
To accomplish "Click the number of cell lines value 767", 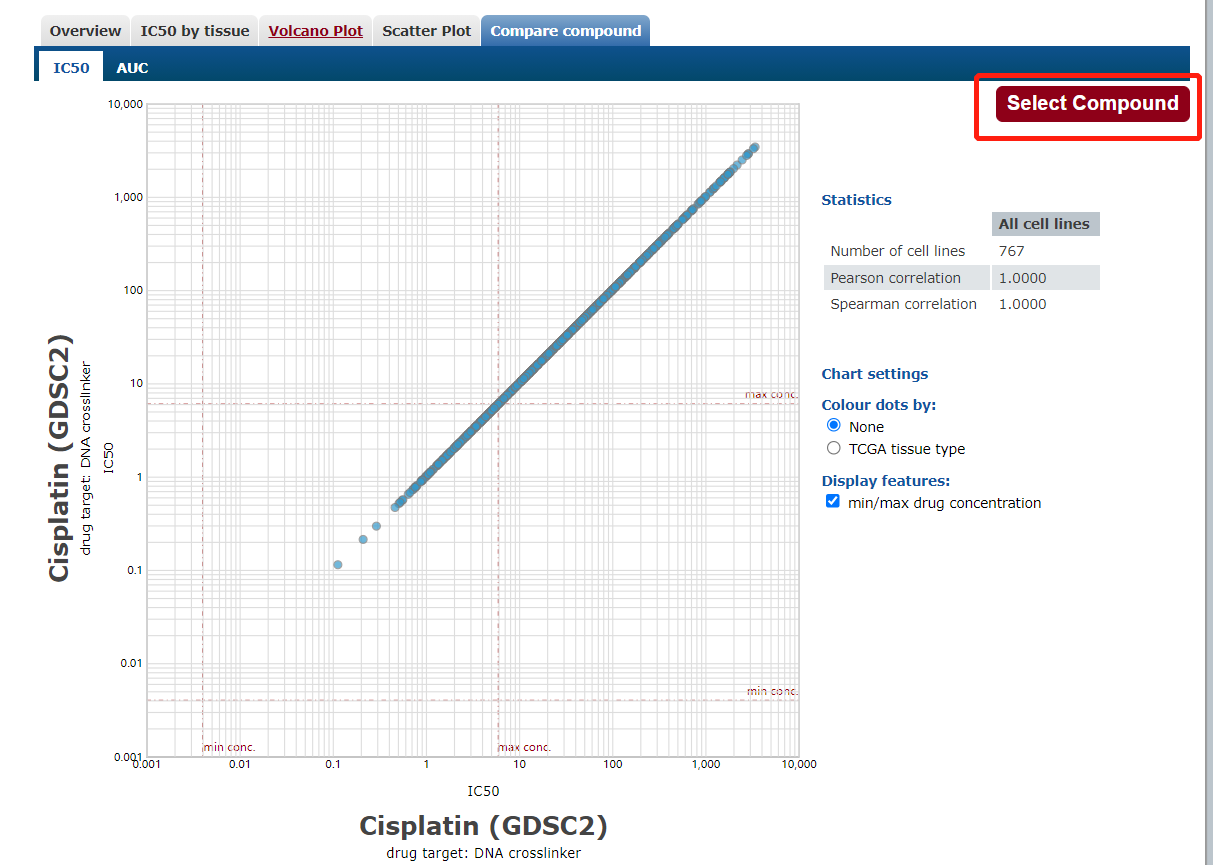I will (1012, 251).
